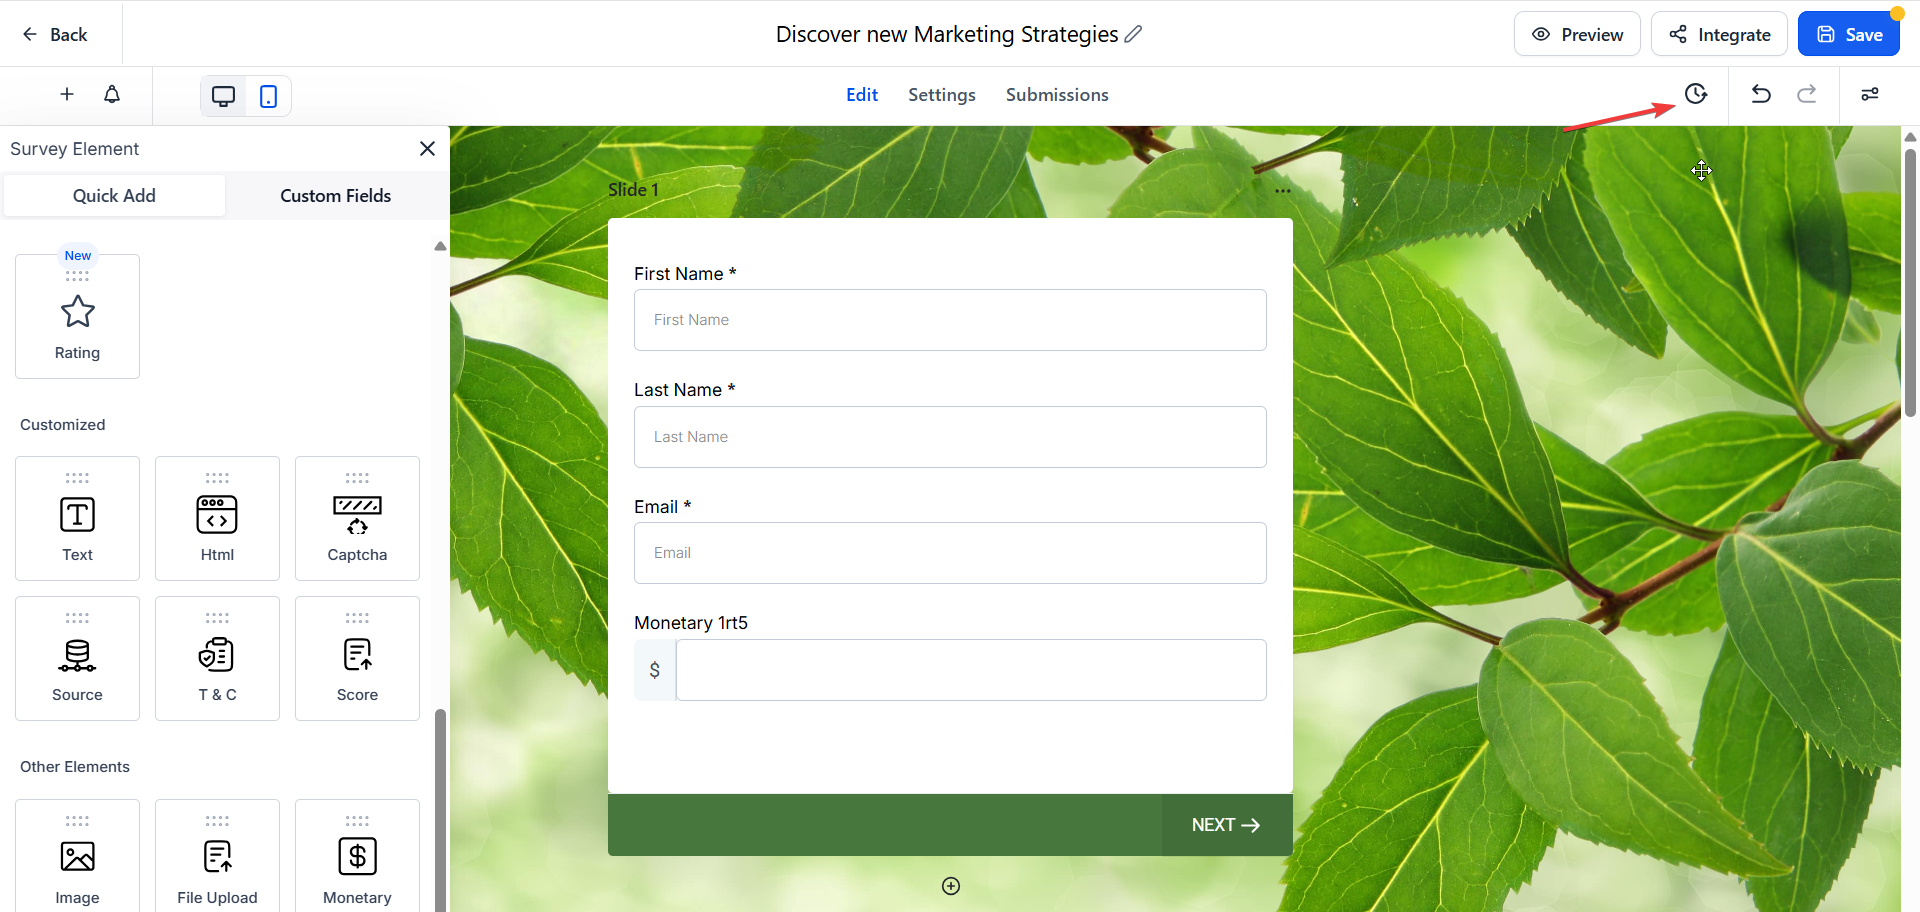Switch to Custom Fields tab
Screen dimensions: 1920x912
coord(335,196)
